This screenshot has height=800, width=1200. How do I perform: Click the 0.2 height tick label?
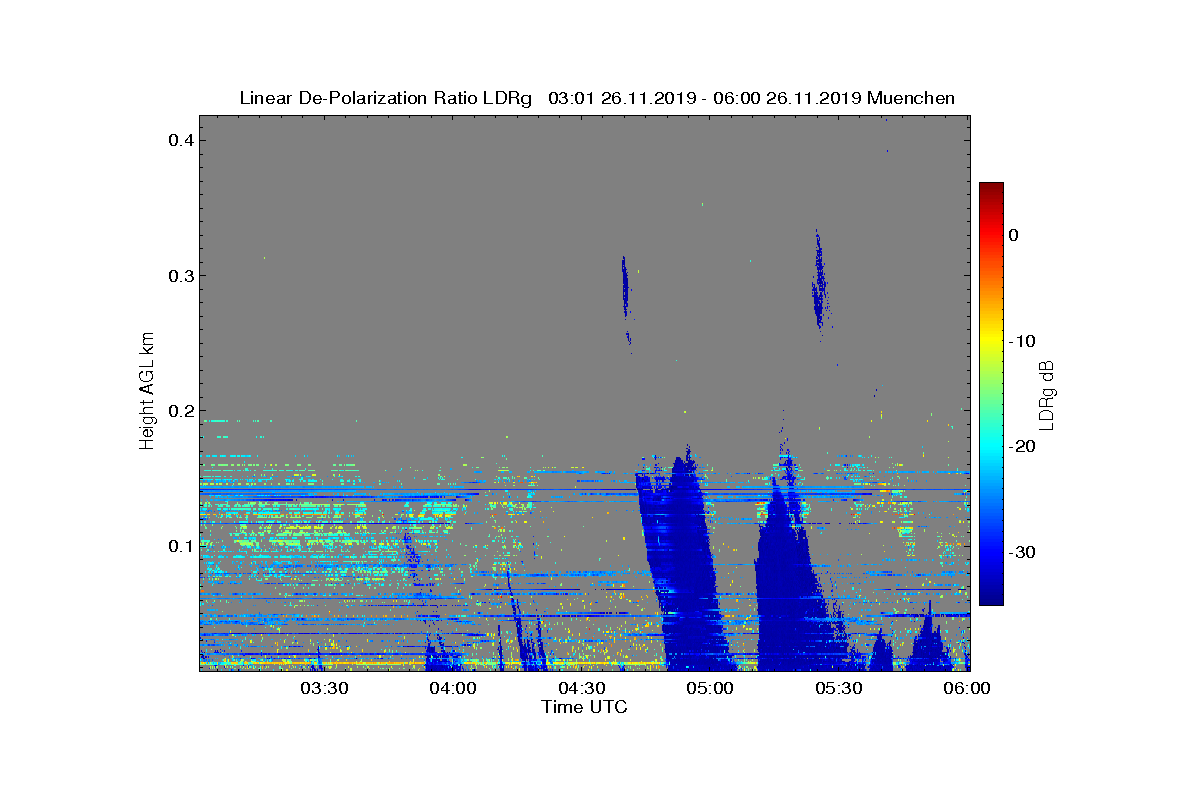179,410
